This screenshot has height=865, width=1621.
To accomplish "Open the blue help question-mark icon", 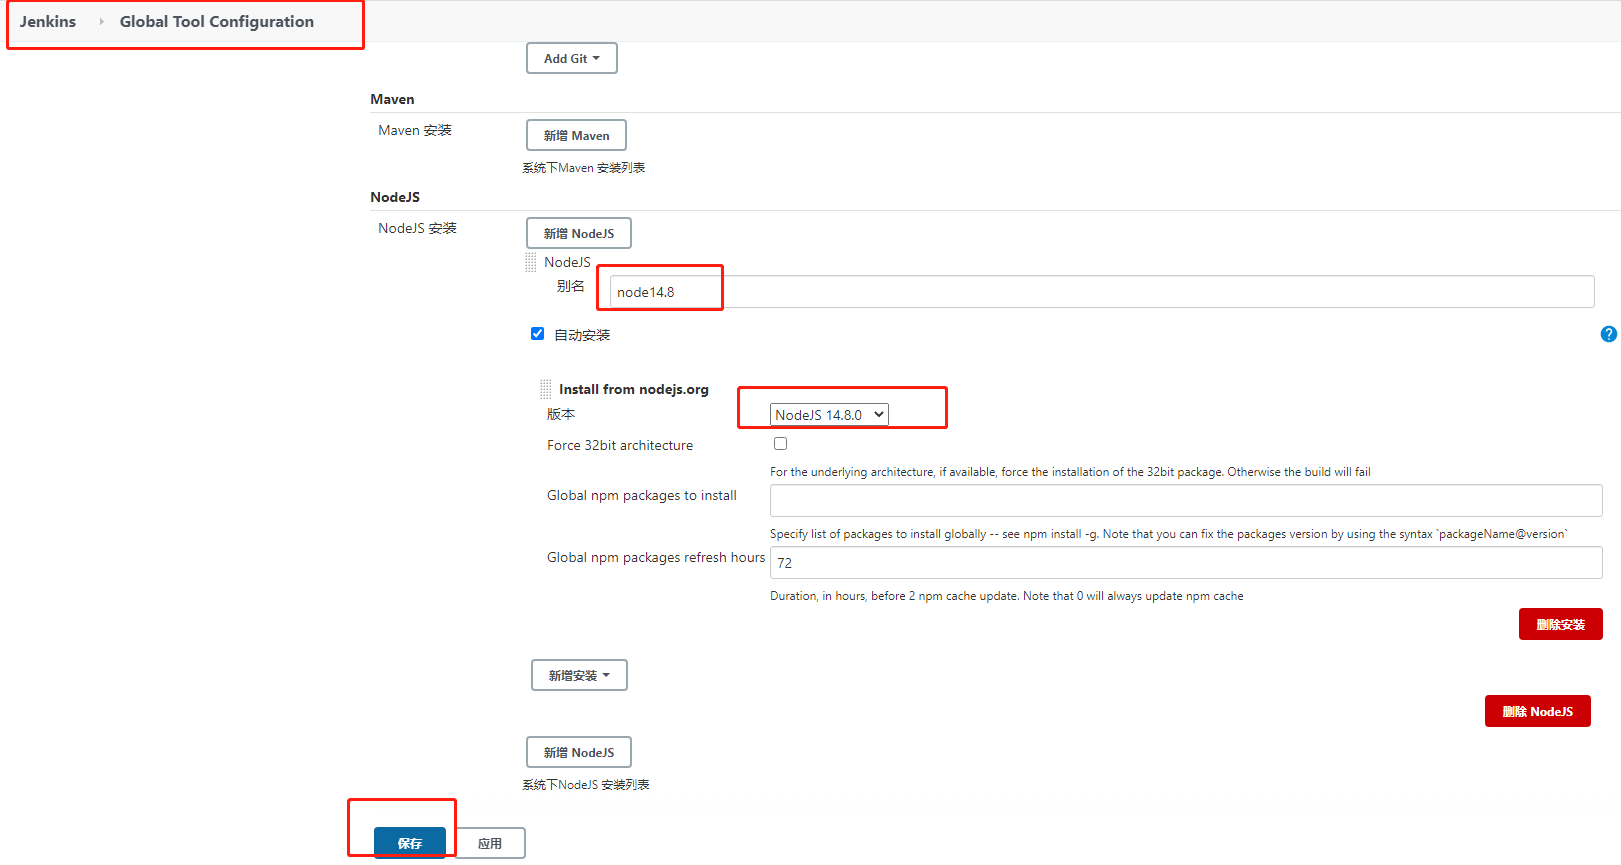I will tap(1608, 334).
